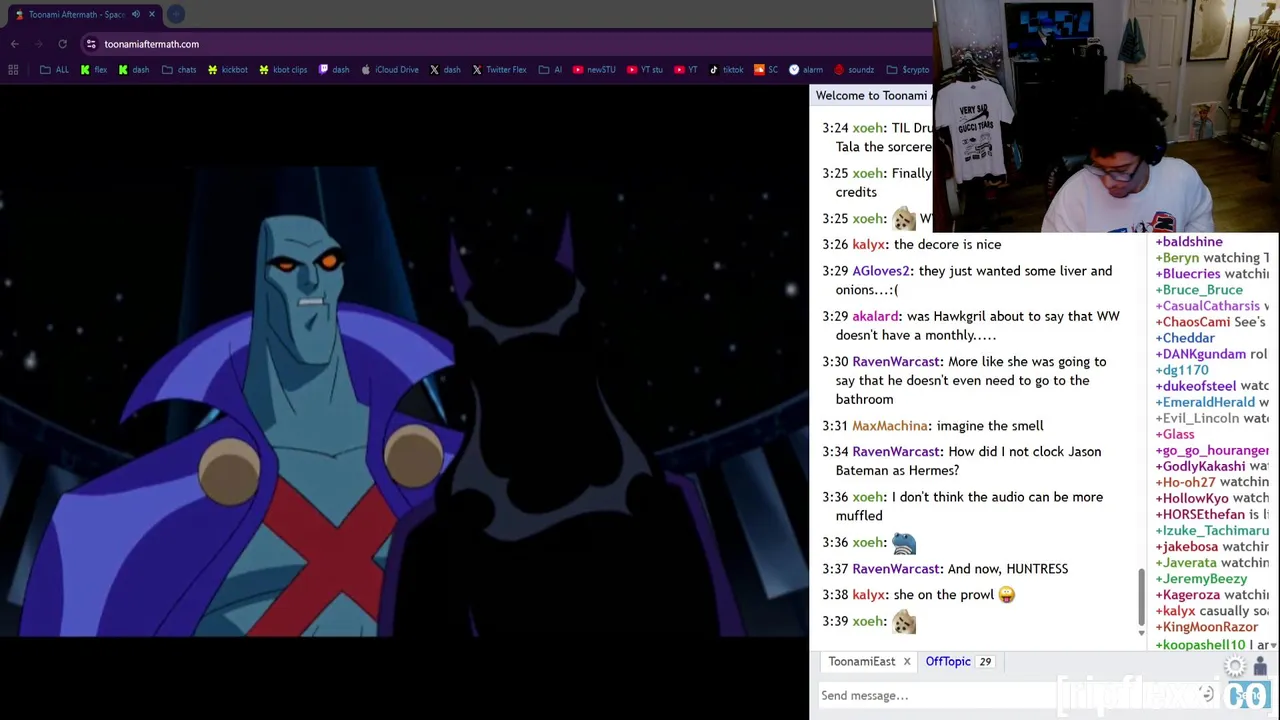Viewport: 1280px width, 720px height.
Task: Open the iCloud Drive bookmark
Action: tap(390, 70)
